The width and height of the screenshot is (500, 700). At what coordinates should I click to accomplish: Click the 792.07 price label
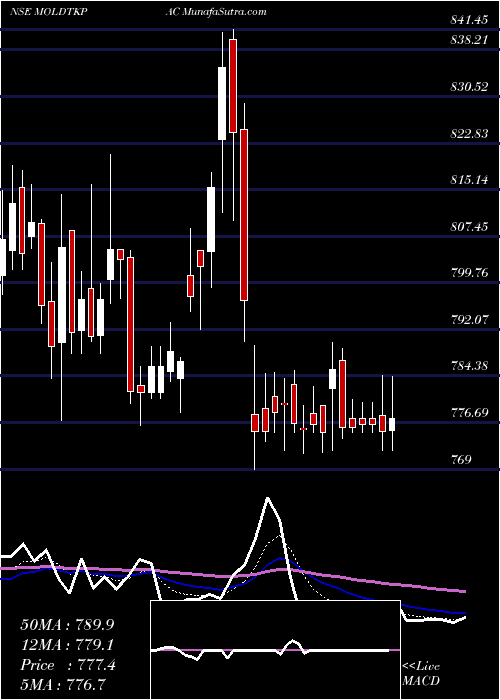(x=470, y=320)
